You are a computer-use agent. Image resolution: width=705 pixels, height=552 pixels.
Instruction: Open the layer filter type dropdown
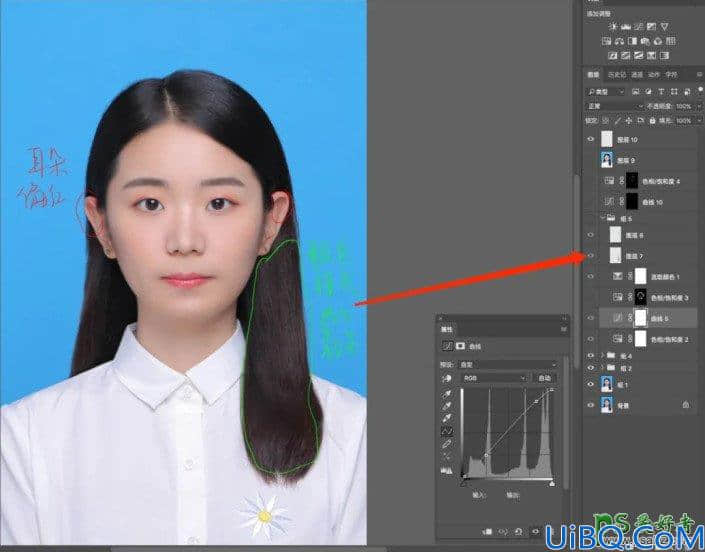[x=605, y=92]
